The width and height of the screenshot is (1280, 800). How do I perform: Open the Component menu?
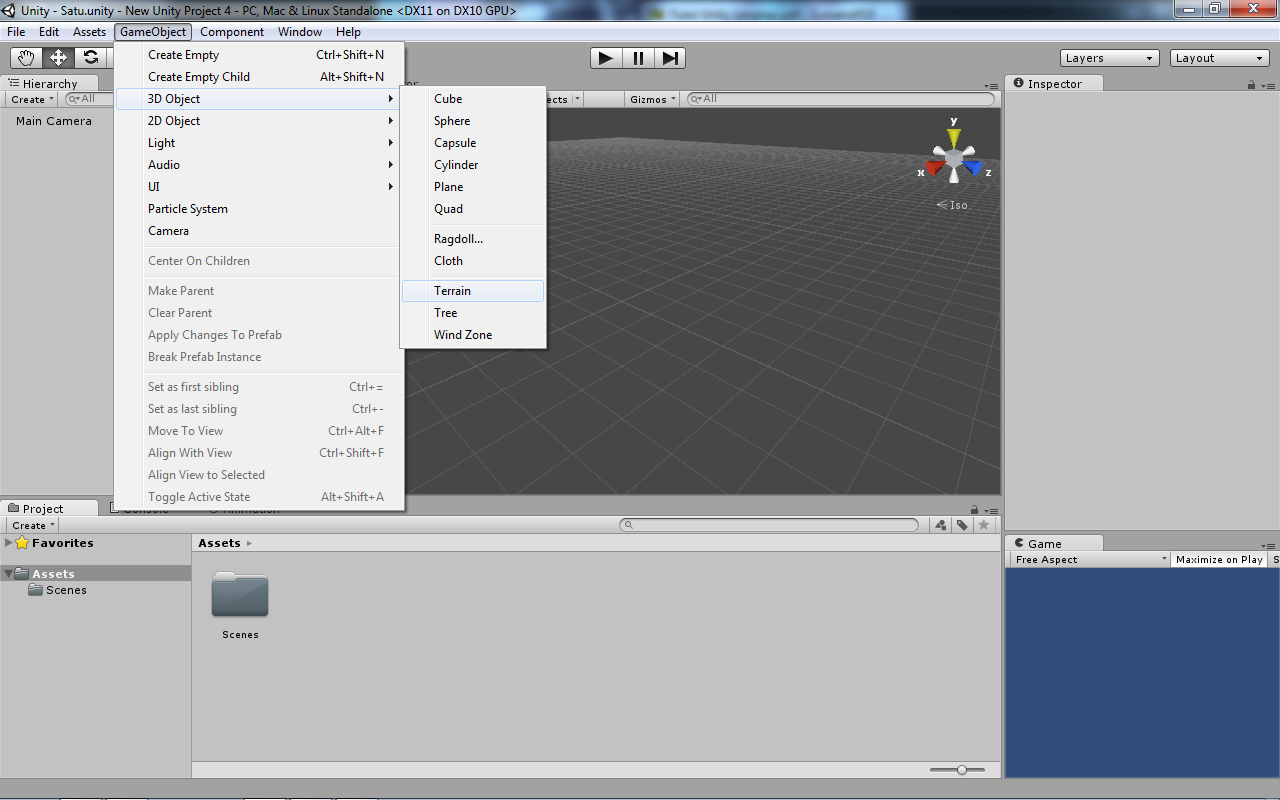[232, 32]
